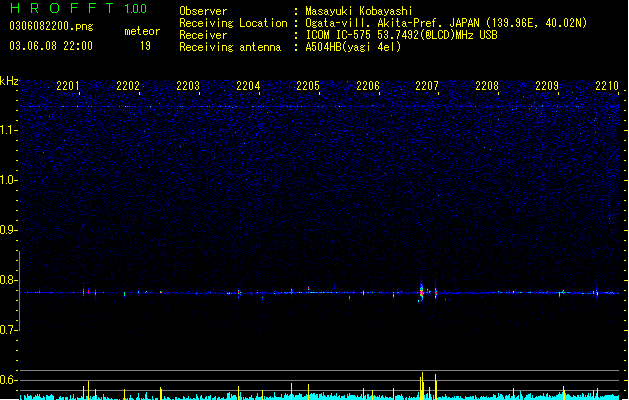Click the 1.0 frequency axis label
Image resolution: width=629 pixels, height=400 pixels.
pos(8,180)
